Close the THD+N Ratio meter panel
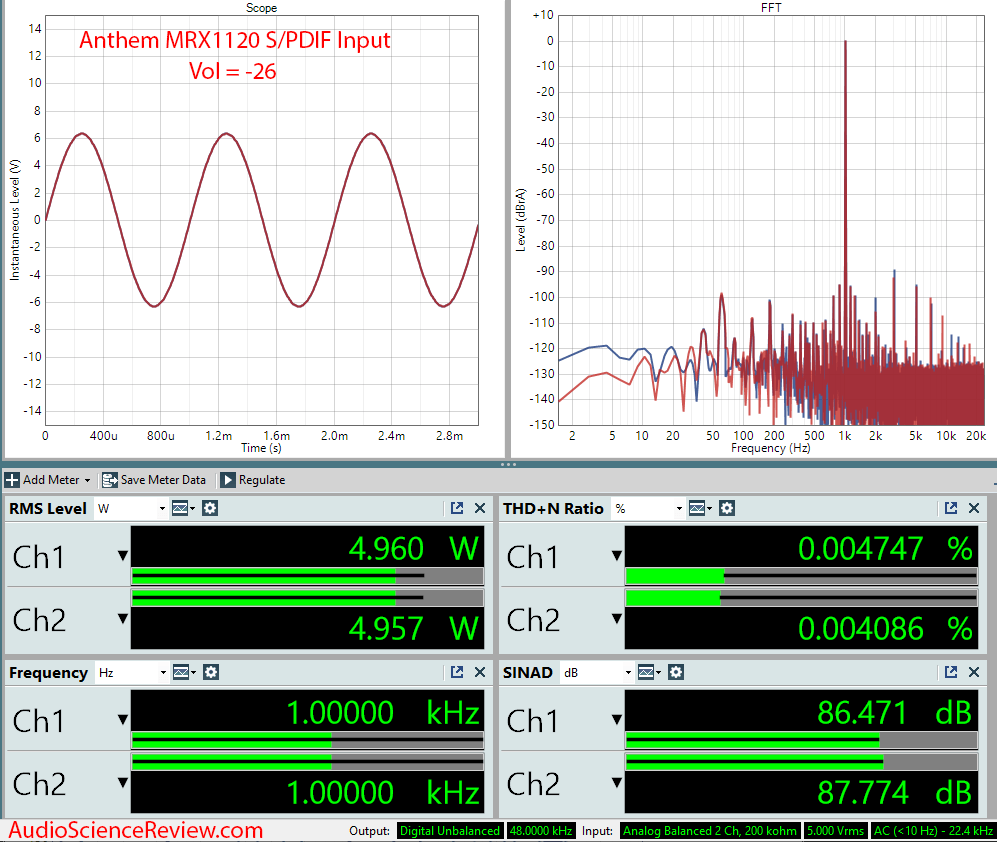Viewport: 997px width, 842px height. pos(974,508)
